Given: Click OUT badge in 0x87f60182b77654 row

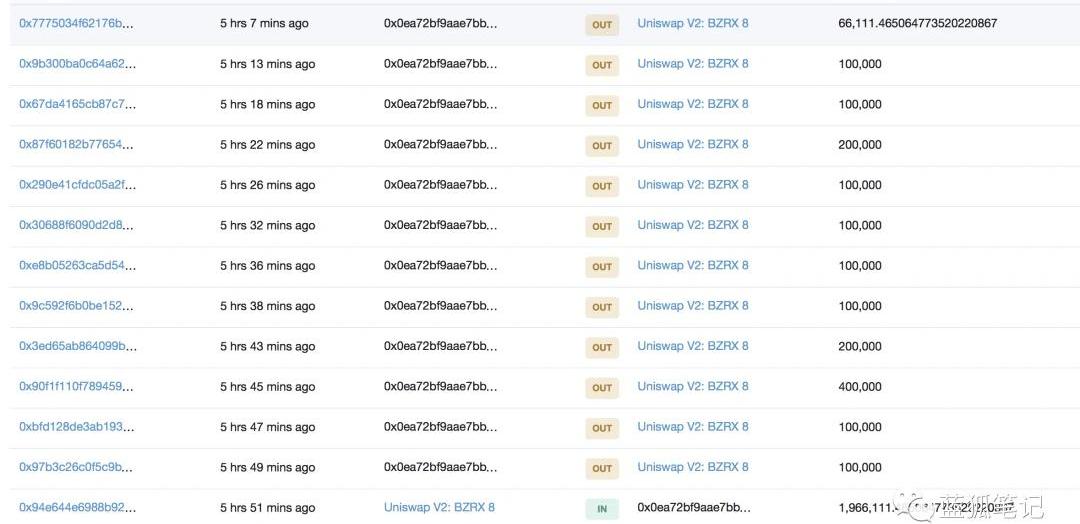Looking at the screenshot, I should tap(602, 146).
